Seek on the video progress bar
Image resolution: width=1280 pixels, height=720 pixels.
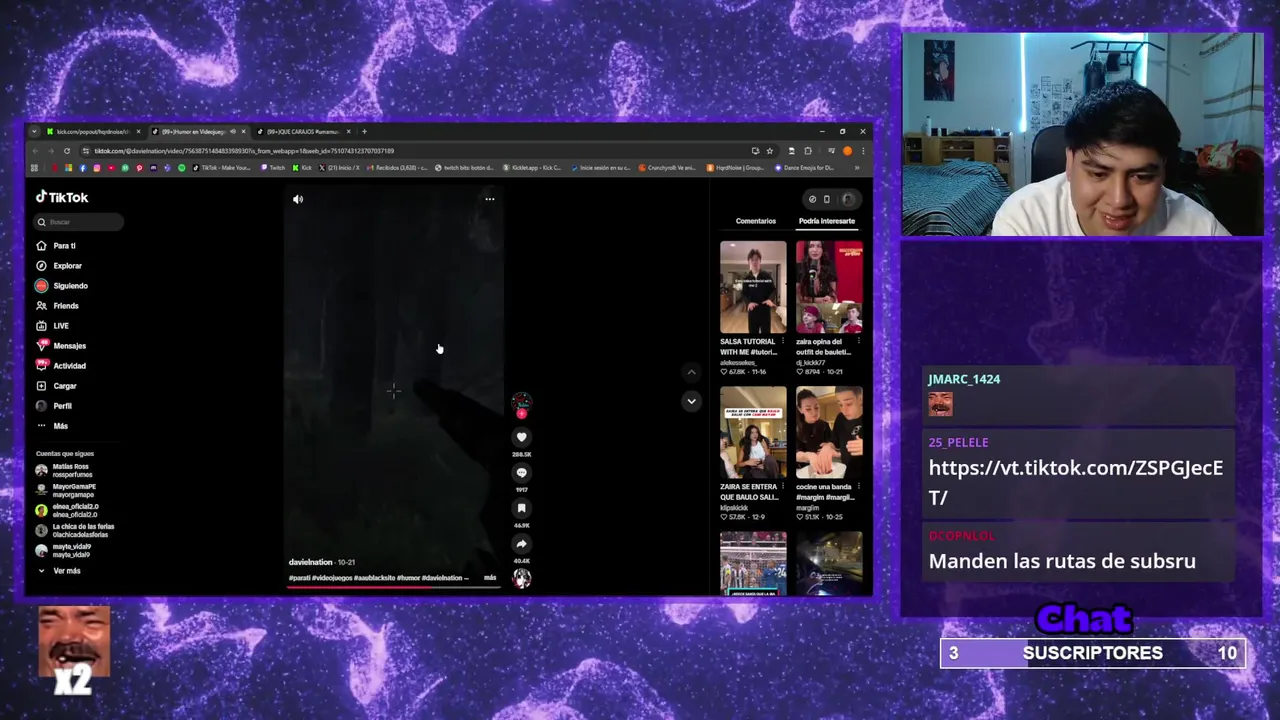[x=393, y=587]
